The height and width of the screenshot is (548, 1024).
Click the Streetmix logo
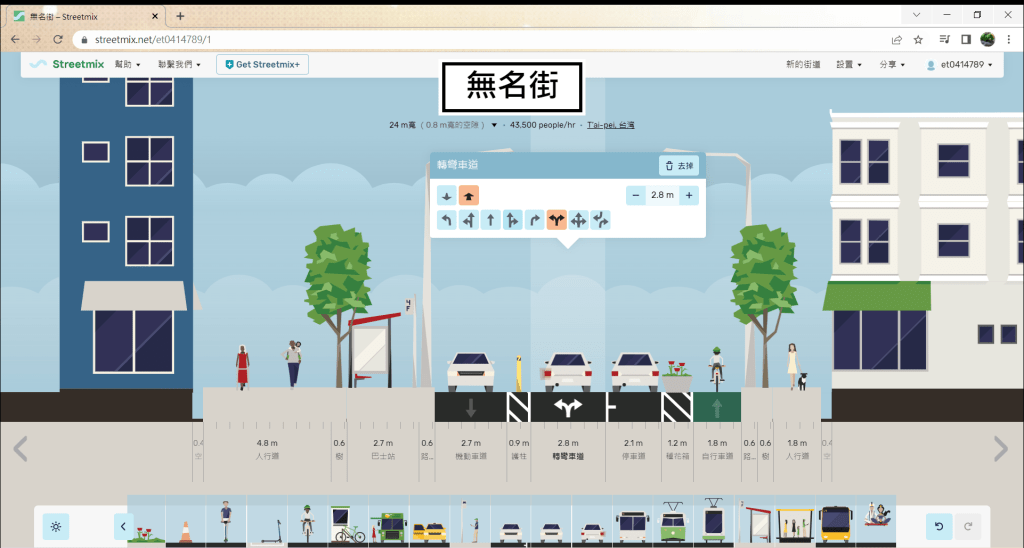click(68, 64)
